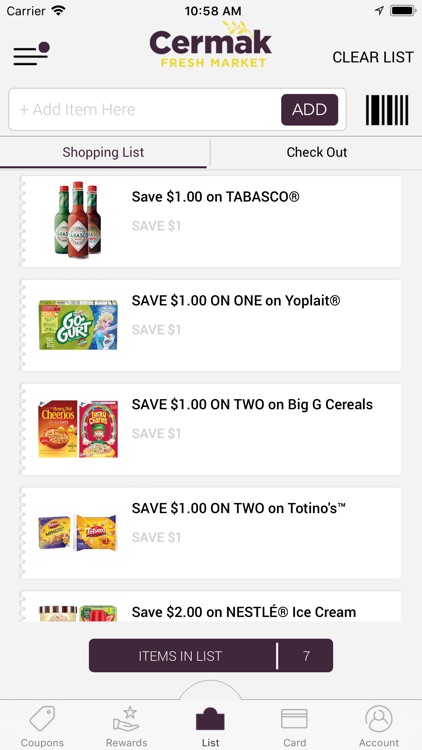Tap the Go-Gurt product thumbnail

[x=78, y=325]
